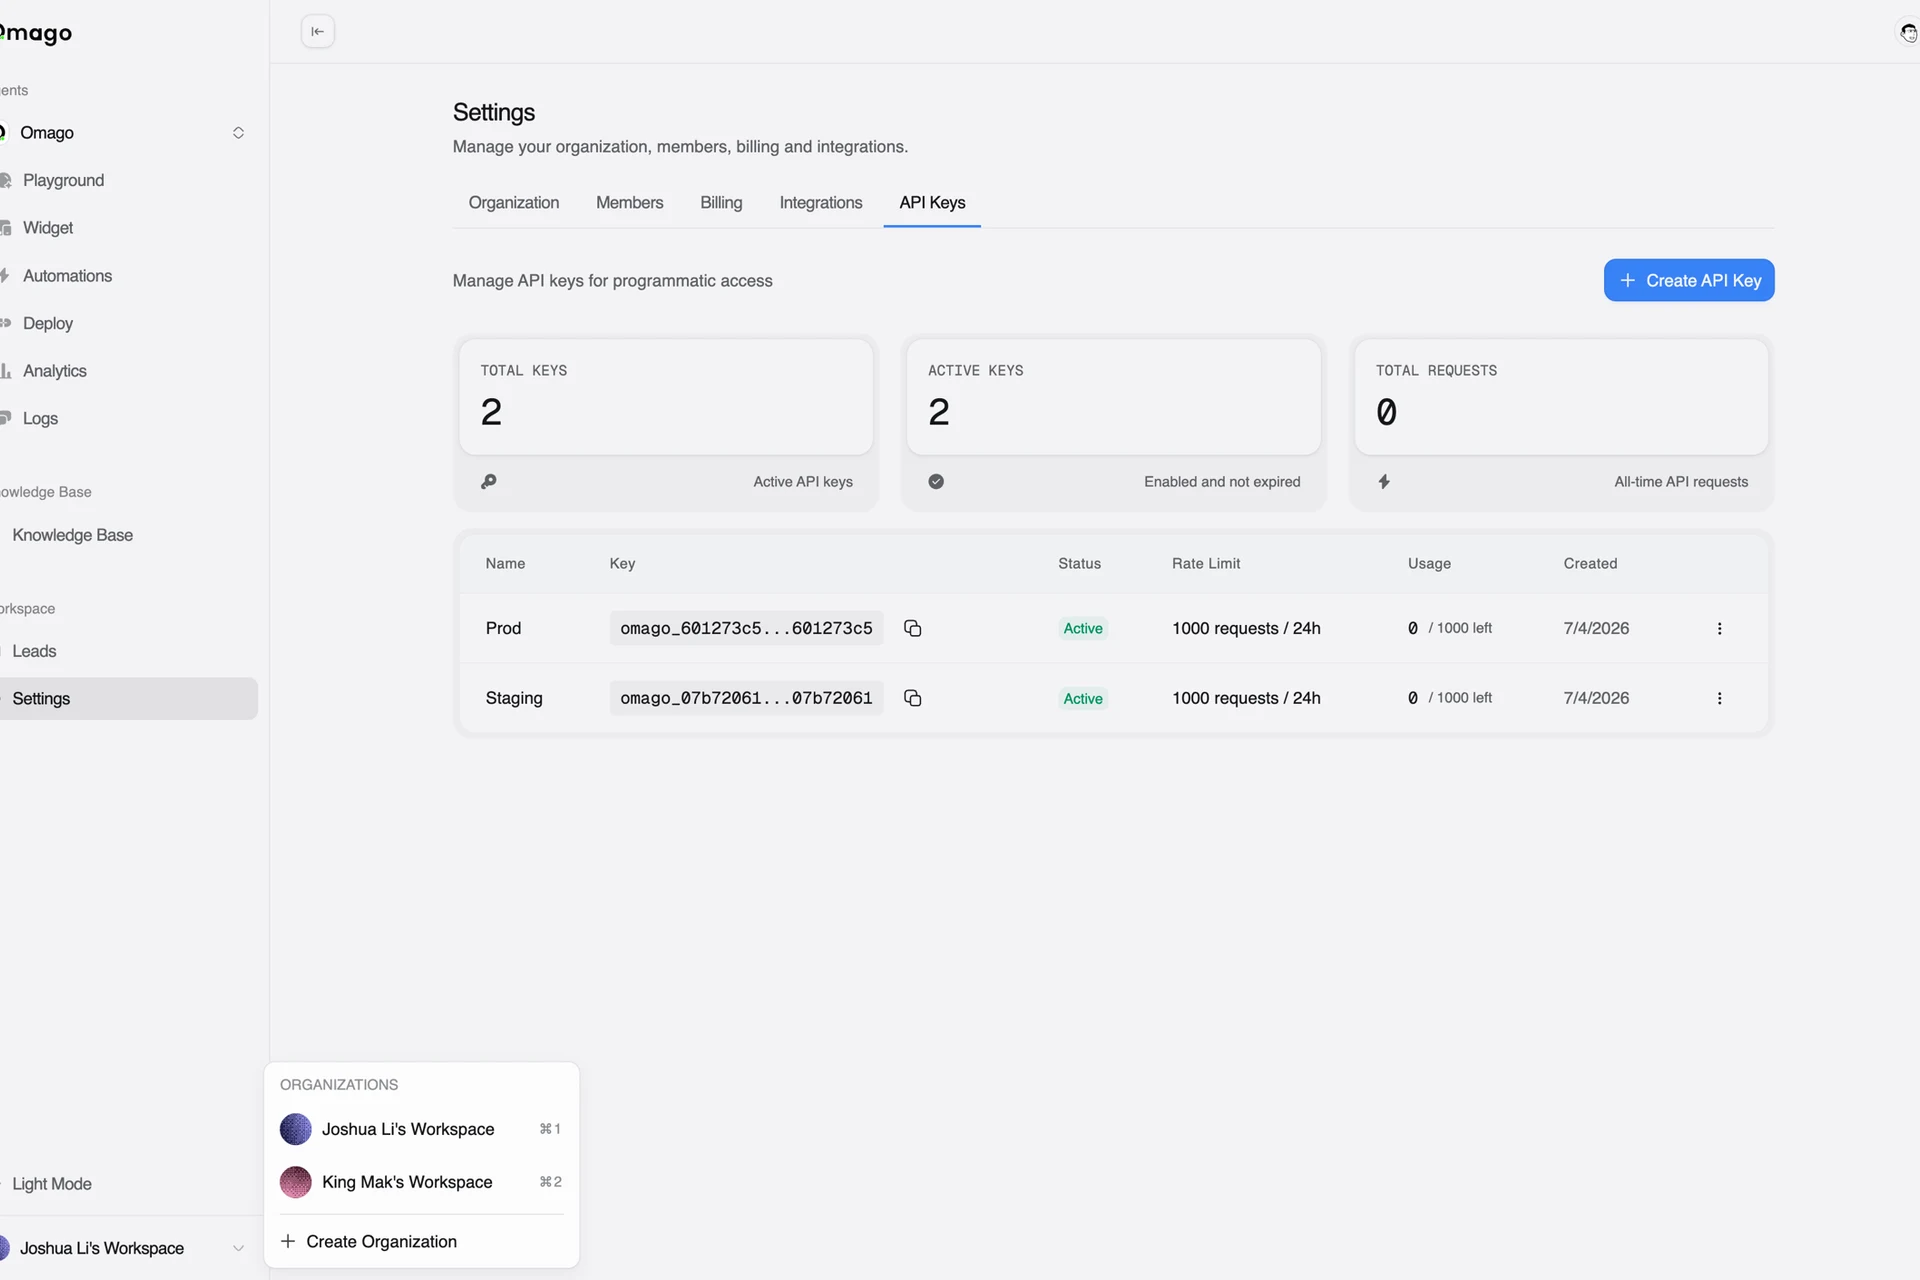Viewport: 1920px width, 1280px height.
Task: Click the checkmark icon under Active Keys
Action: click(x=936, y=481)
